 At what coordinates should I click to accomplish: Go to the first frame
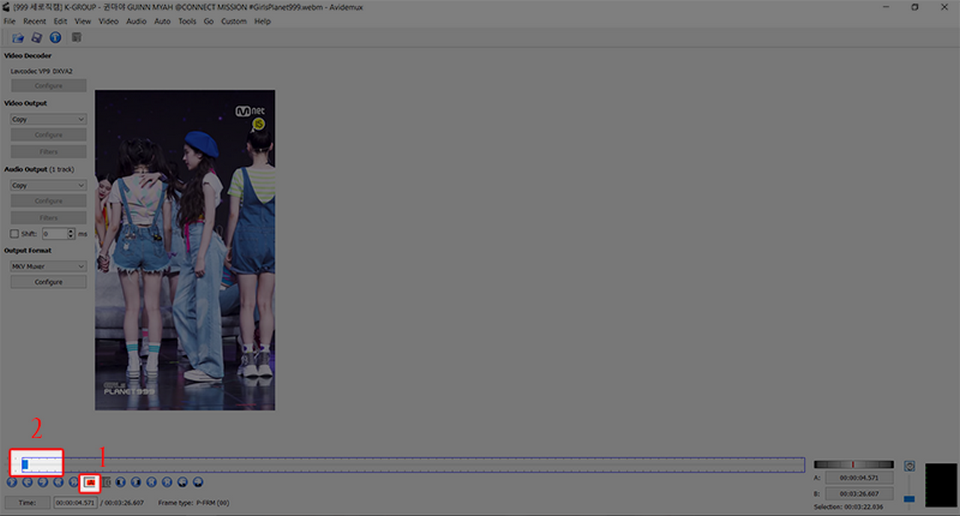click(x=151, y=482)
